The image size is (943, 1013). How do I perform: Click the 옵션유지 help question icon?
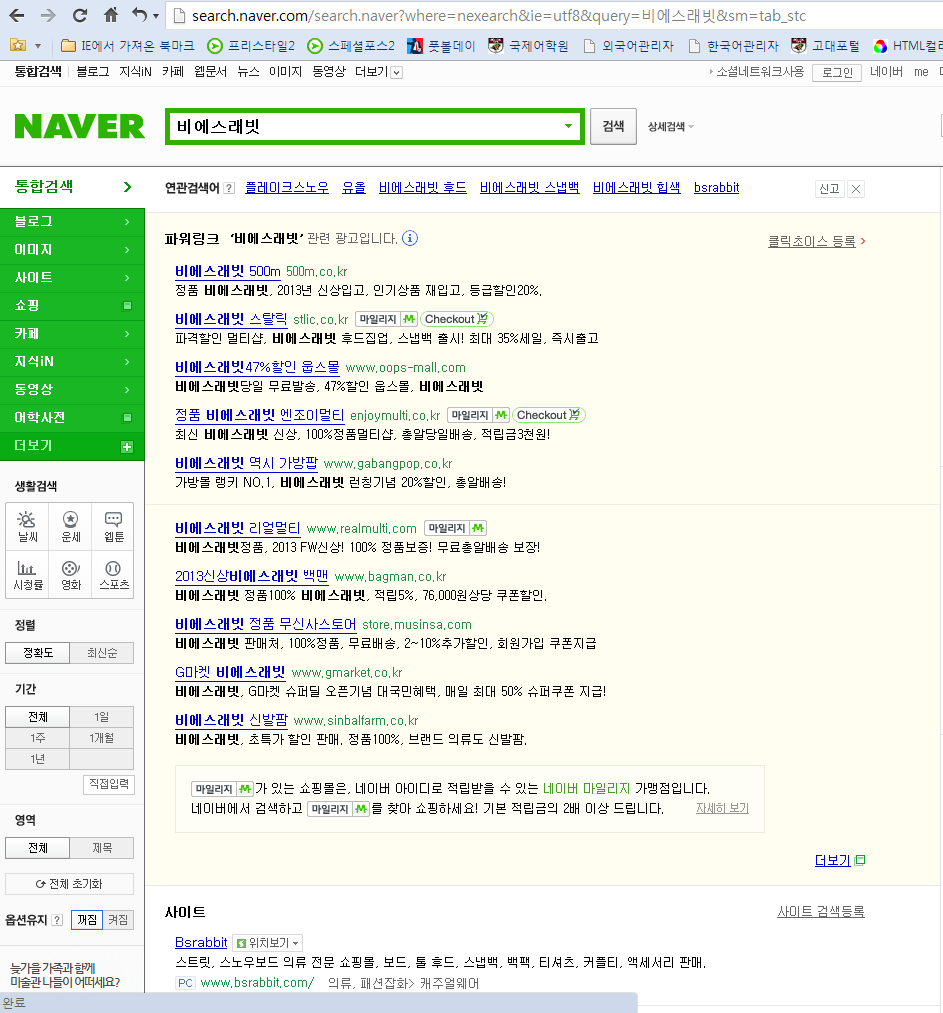pos(57,920)
